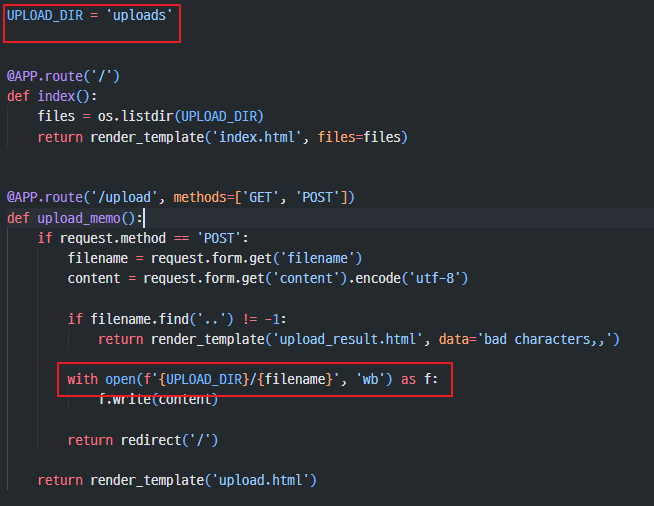Click the "return redirect('/')" line
654x506 pixels.
point(143,440)
